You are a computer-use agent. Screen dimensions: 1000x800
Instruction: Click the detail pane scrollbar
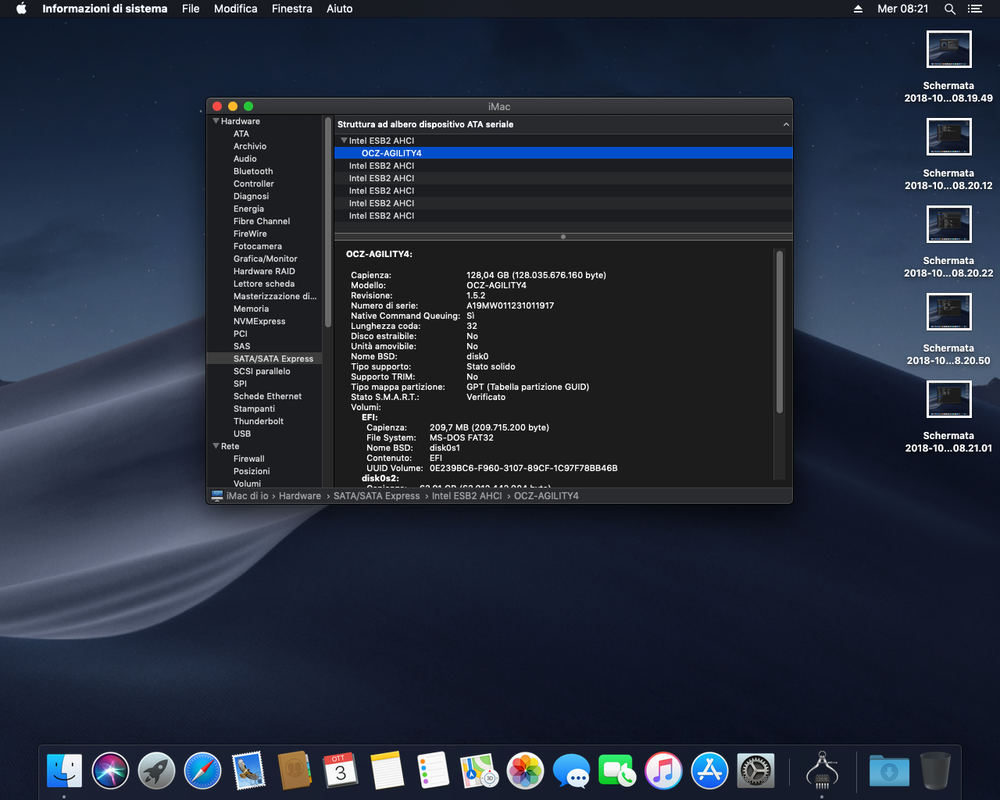779,332
